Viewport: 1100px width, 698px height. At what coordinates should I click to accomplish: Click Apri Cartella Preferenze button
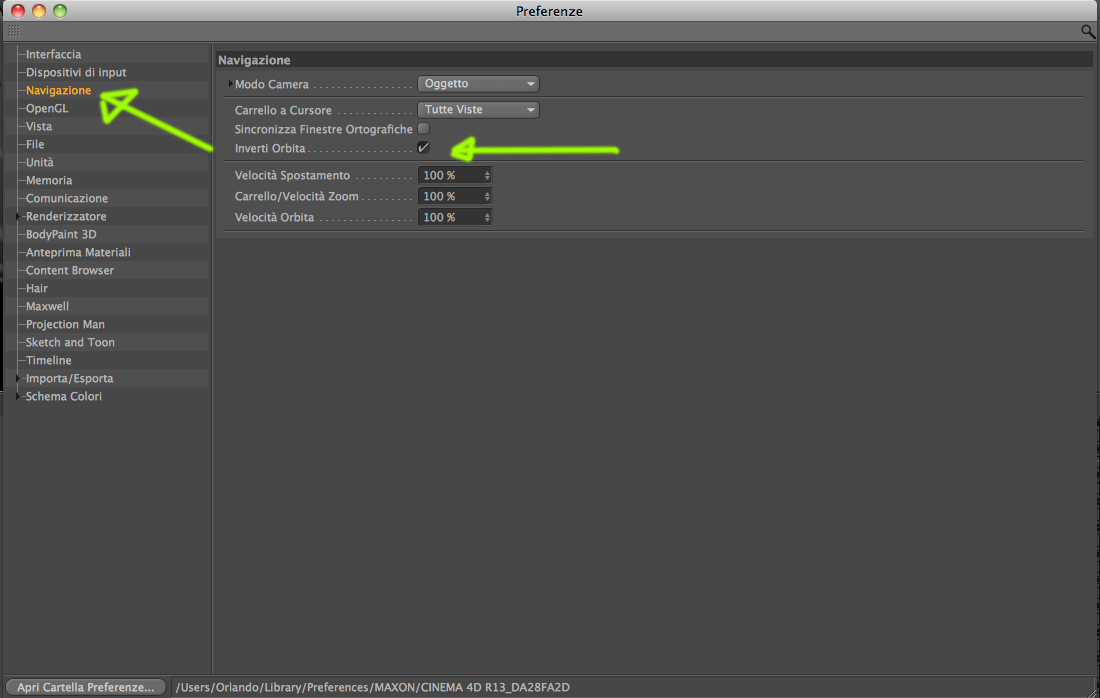[86, 687]
